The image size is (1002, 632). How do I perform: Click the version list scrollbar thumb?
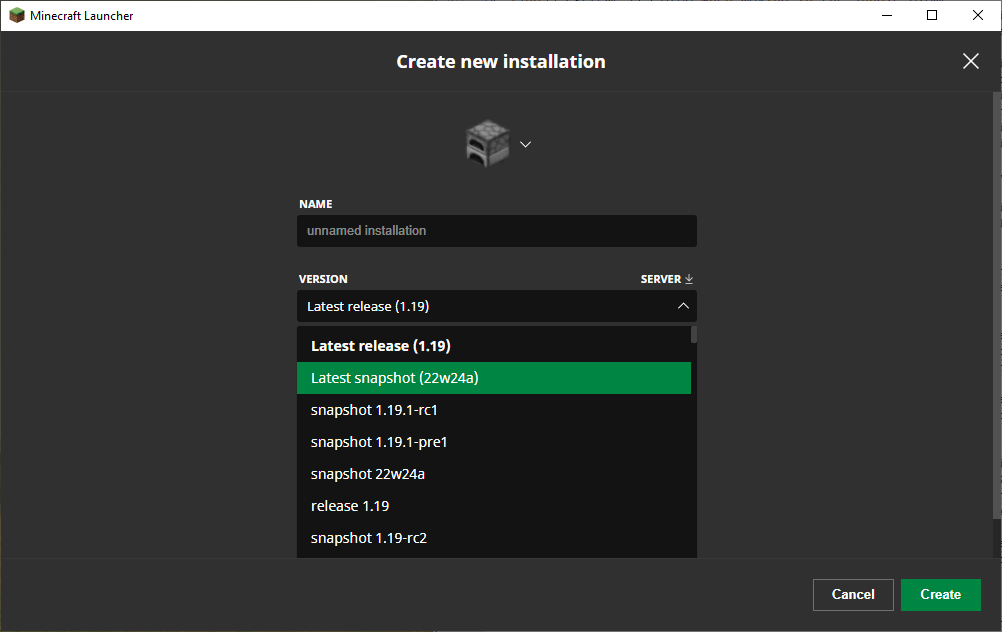click(694, 335)
